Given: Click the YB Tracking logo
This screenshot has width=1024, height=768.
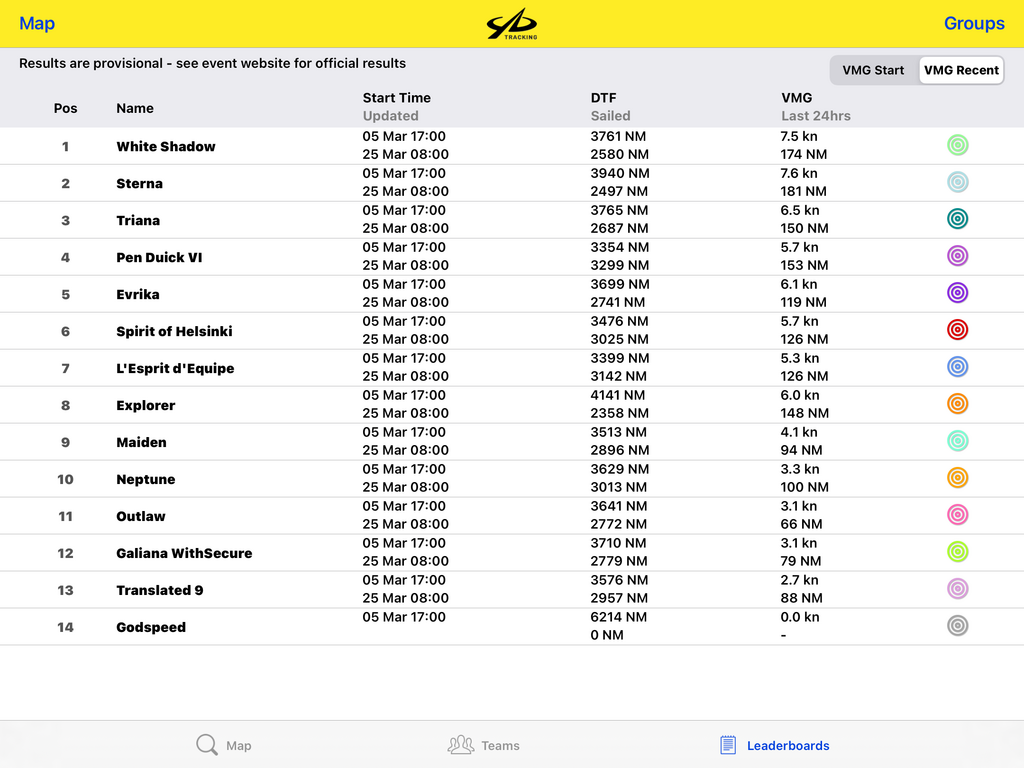Looking at the screenshot, I should (512, 24).
